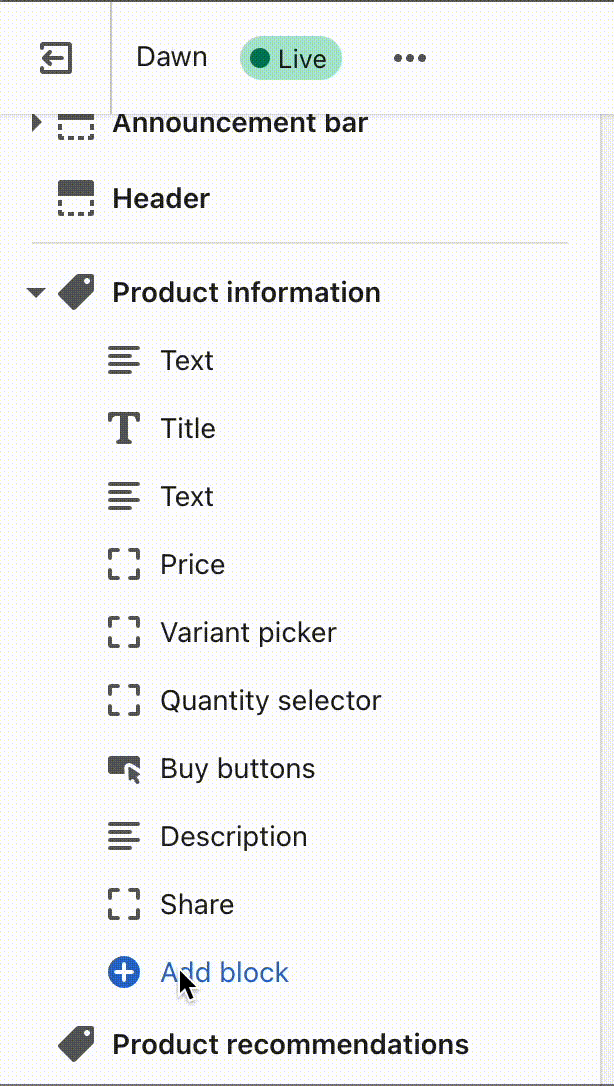
Task: Select the Quantity selector block
Action: point(269,700)
